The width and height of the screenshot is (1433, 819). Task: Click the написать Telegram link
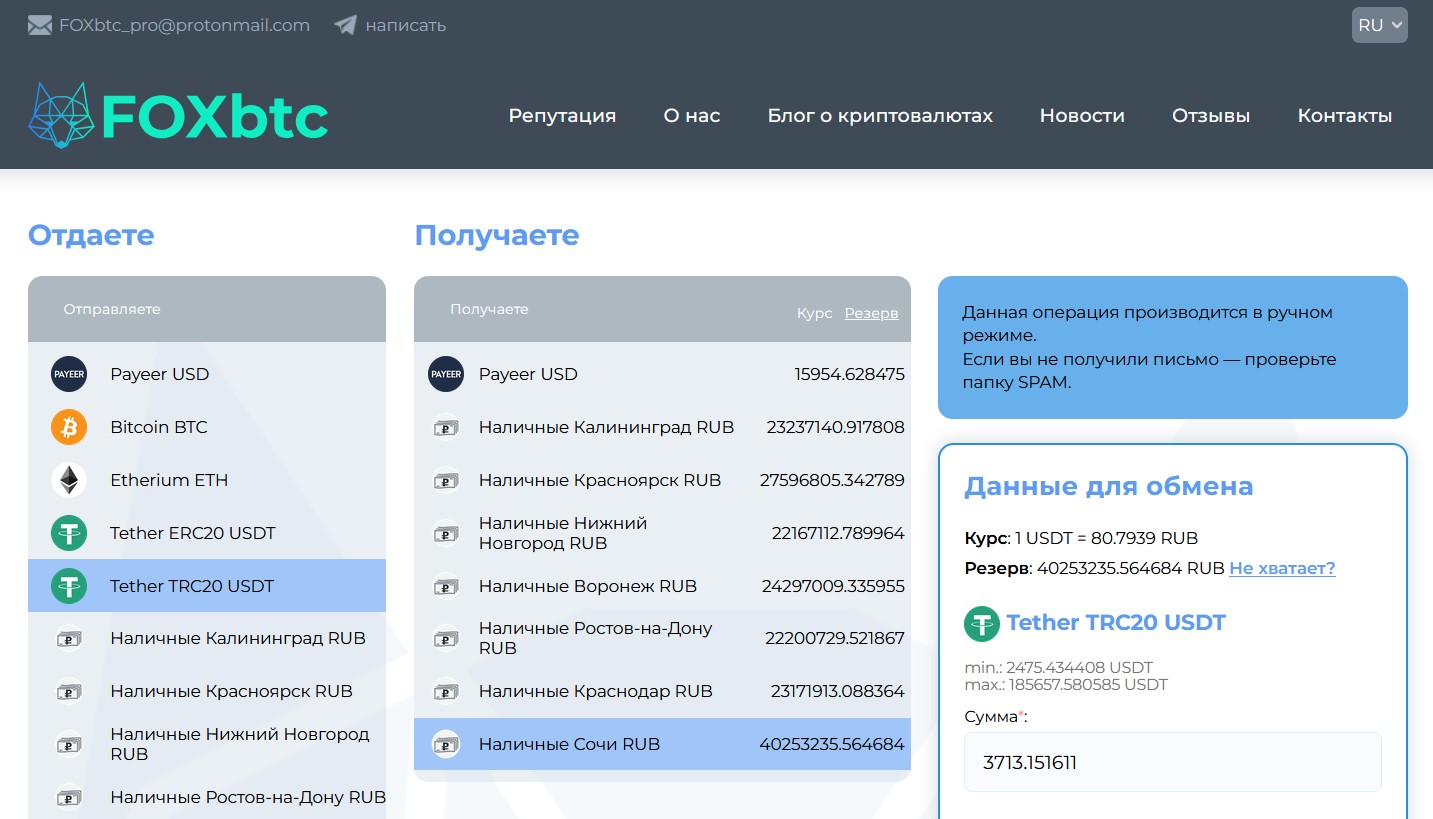pos(406,25)
